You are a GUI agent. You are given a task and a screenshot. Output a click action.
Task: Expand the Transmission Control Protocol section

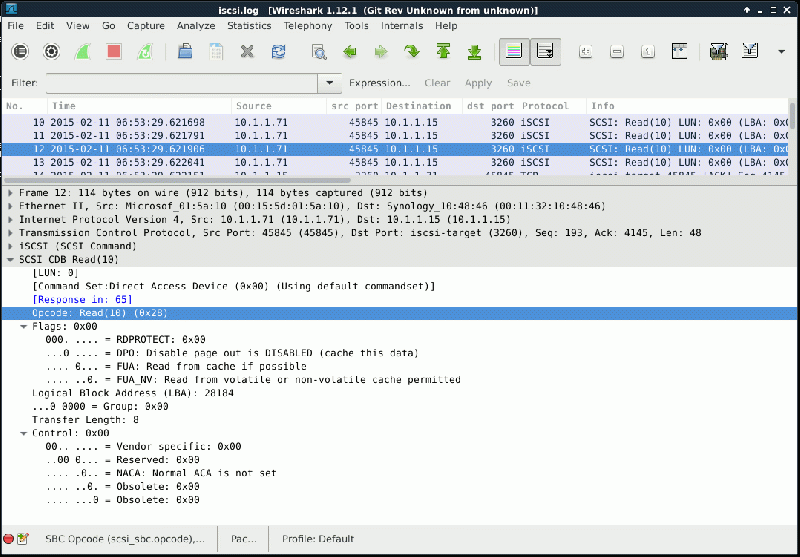(x=10, y=233)
